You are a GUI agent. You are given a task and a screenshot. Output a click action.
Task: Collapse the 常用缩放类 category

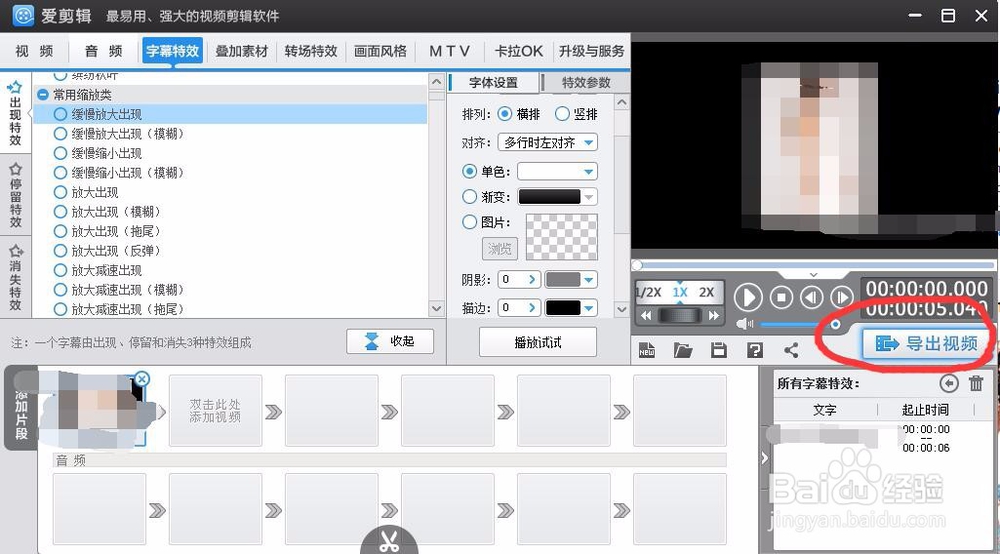[43, 95]
